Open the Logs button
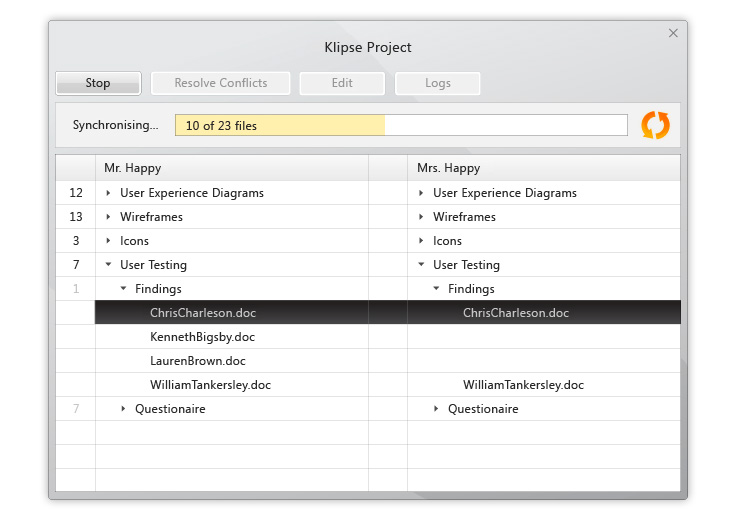Image resolution: width=736 pixels, height=520 pixels. (x=438, y=83)
